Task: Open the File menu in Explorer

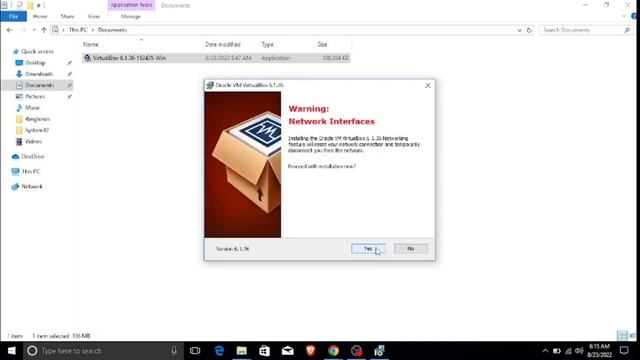Action: 13,16
